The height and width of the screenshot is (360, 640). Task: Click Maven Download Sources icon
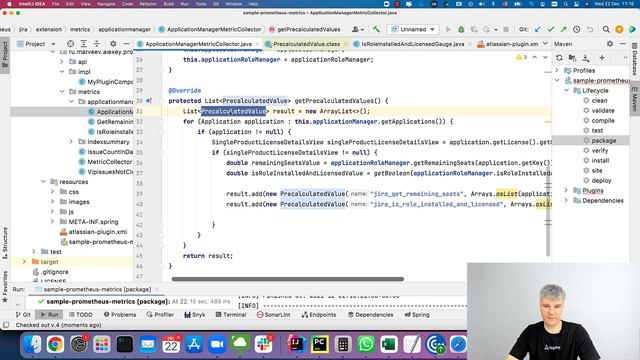(586, 58)
